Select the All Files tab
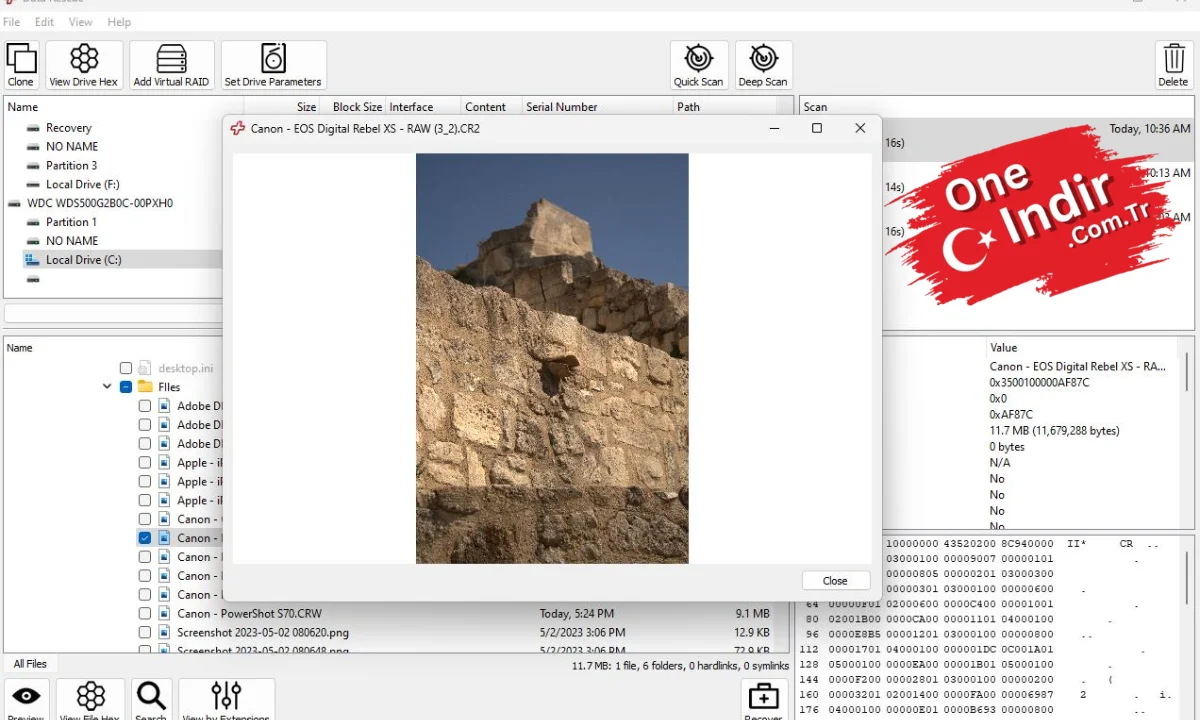Image resolution: width=1200 pixels, height=720 pixels. pyautogui.click(x=30, y=664)
